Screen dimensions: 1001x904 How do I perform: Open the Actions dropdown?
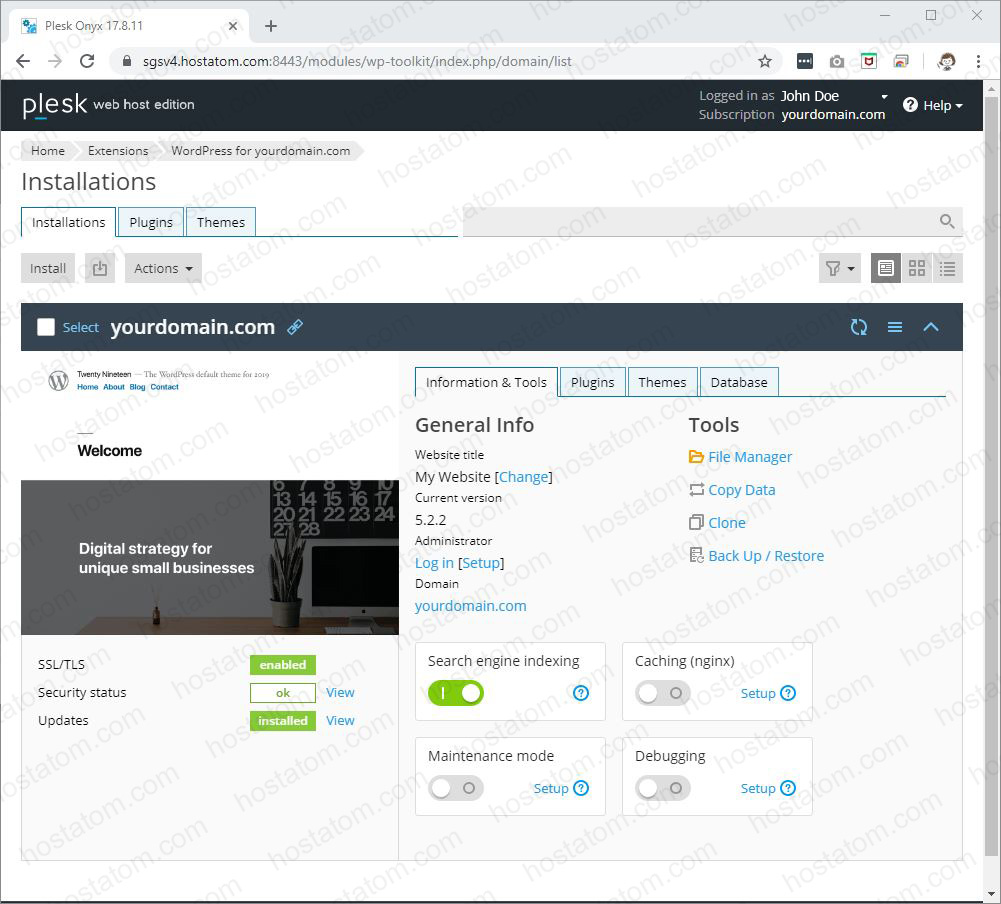click(163, 268)
